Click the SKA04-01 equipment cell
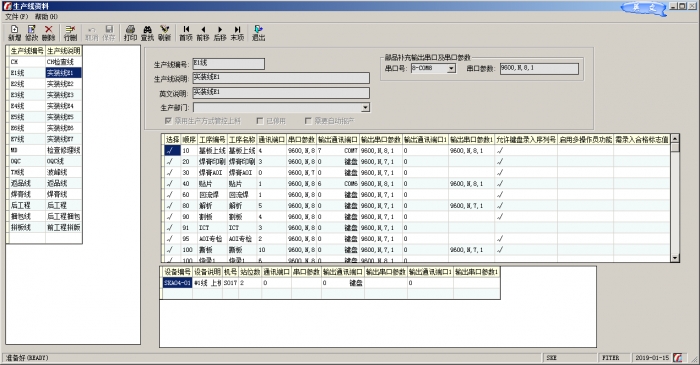The width and height of the screenshot is (700, 365). coord(177,283)
